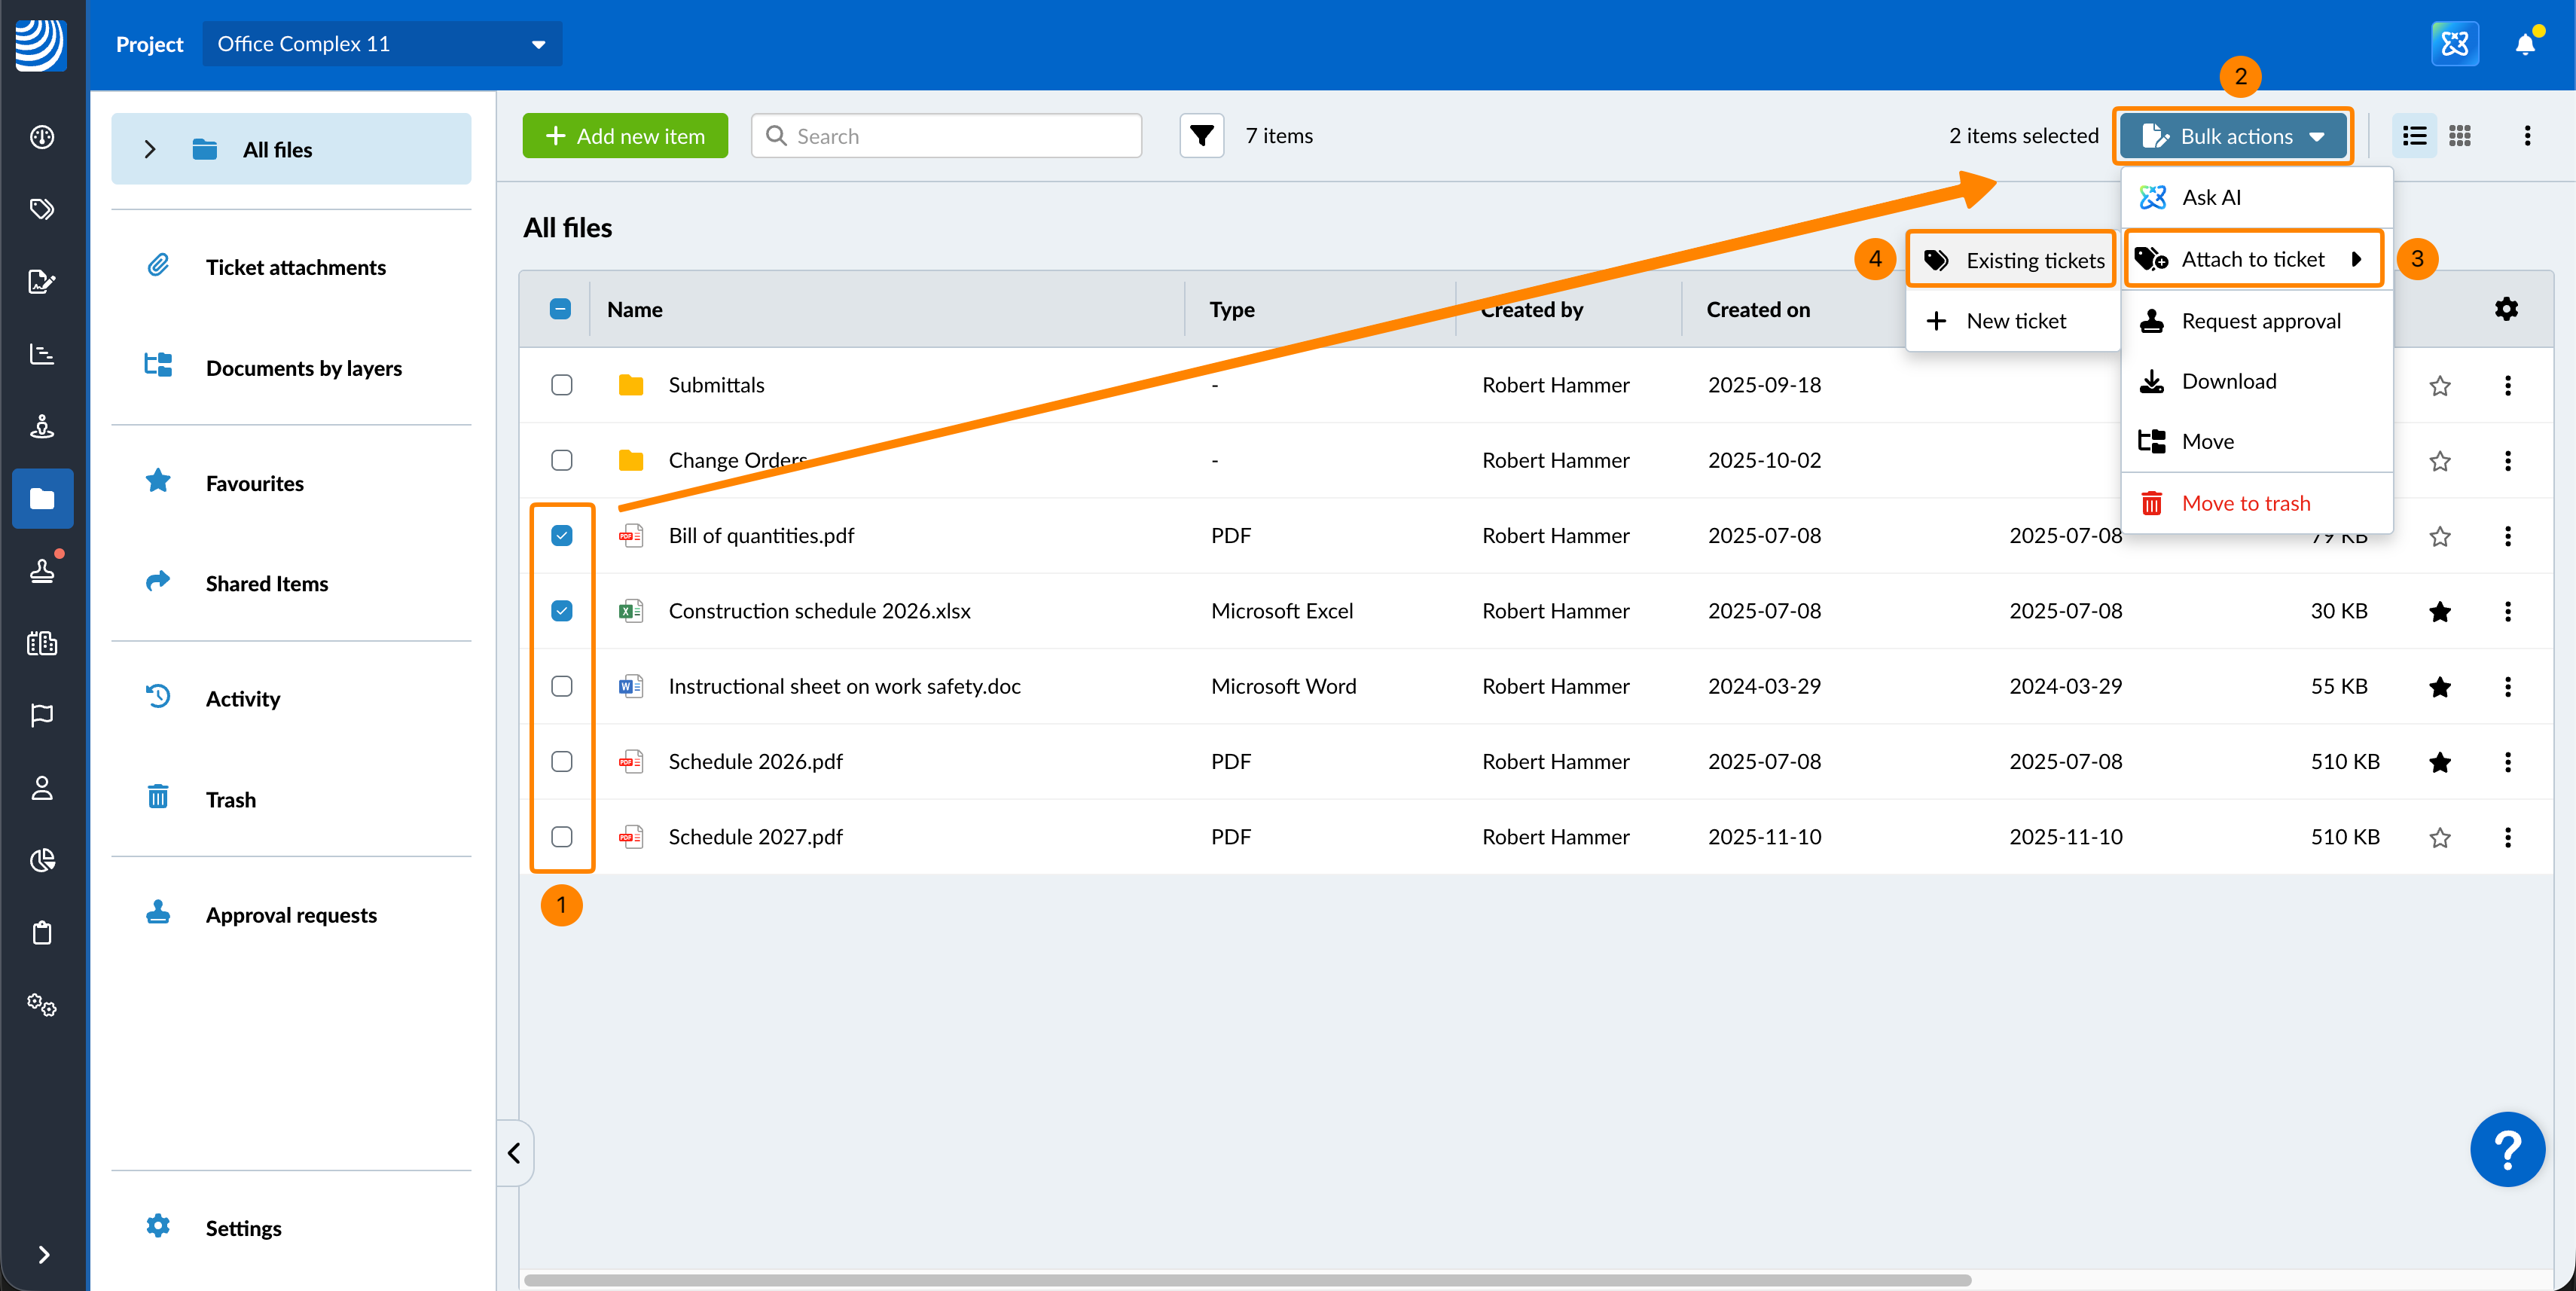The image size is (2576, 1291).
Task: Click the horizontal scrollbar at the bottom
Action: tap(1247, 1280)
